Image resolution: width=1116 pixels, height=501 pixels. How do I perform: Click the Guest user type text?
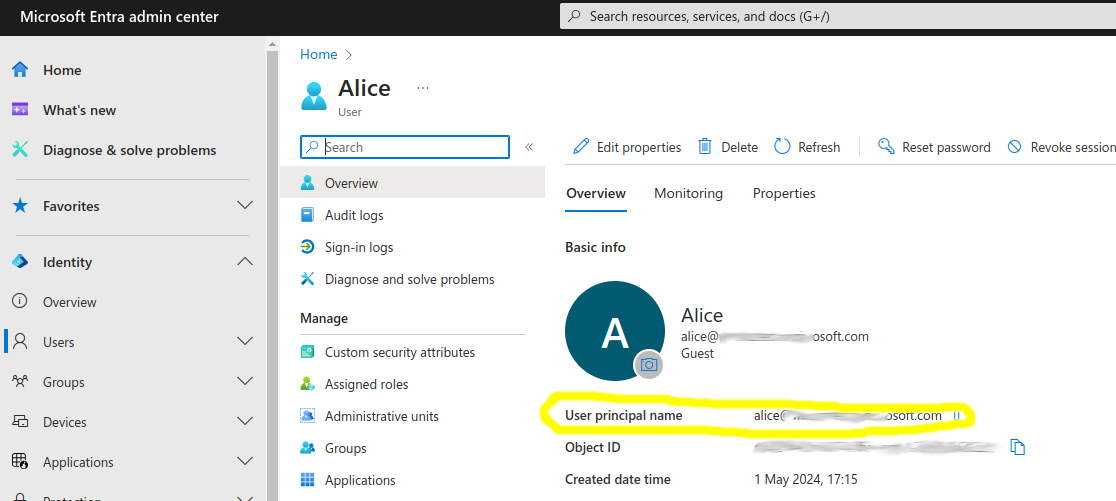pos(698,353)
